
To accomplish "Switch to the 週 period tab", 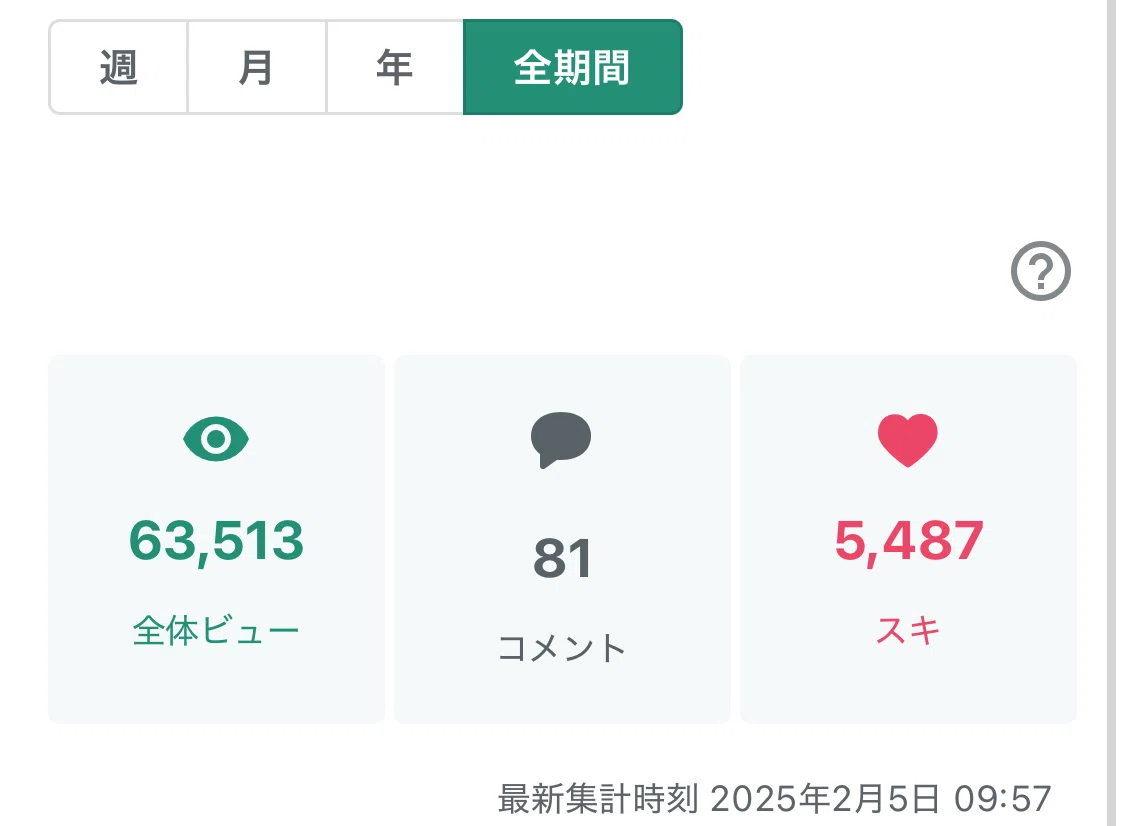I will click(118, 67).
